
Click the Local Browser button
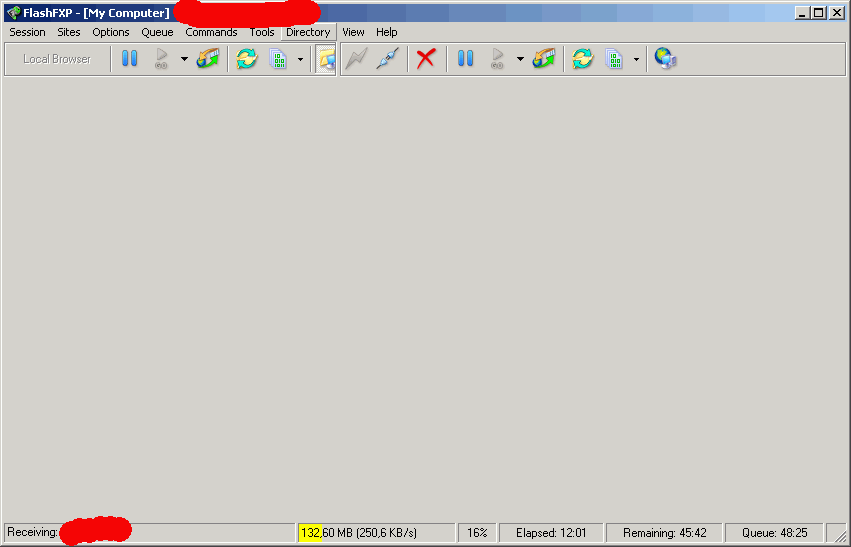[x=57, y=59]
